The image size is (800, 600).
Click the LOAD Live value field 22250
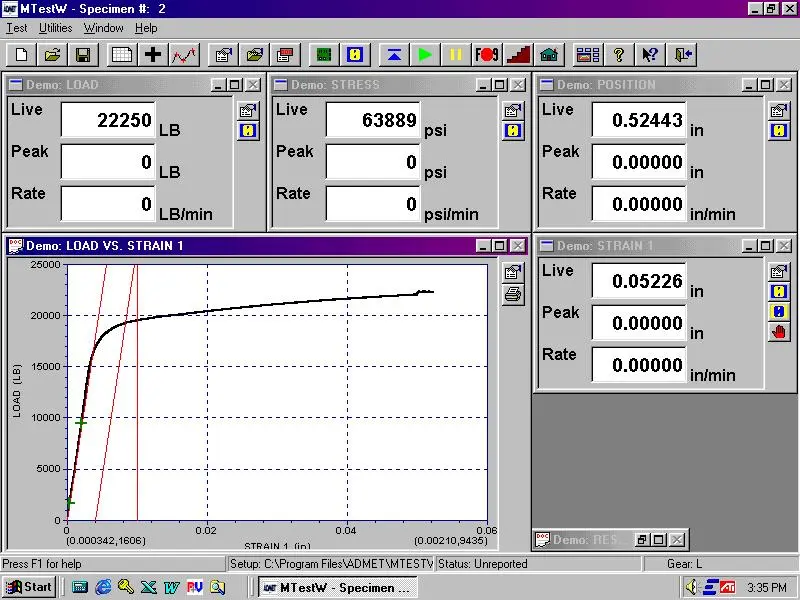pos(108,120)
